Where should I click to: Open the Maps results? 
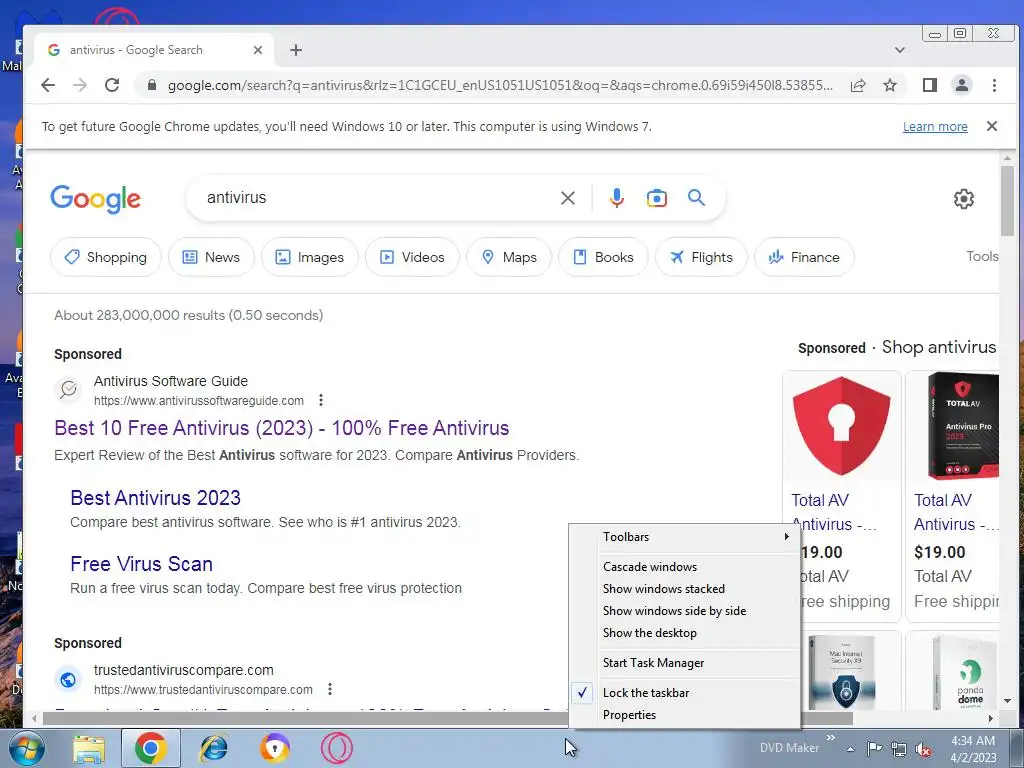coord(509,257)
